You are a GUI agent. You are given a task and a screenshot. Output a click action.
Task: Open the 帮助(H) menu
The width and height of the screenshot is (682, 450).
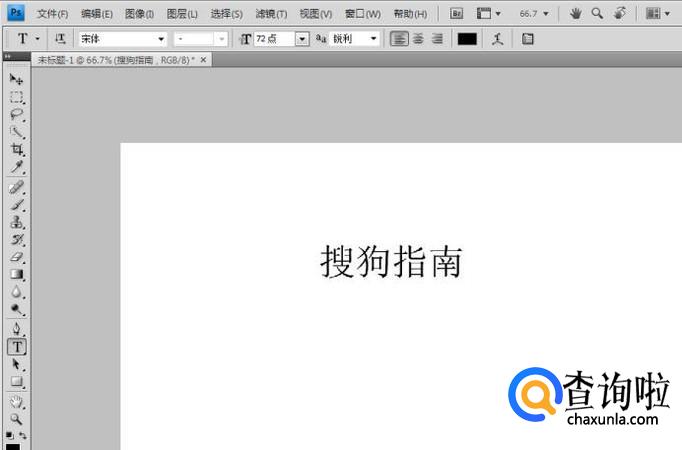[x=410, y=14]
